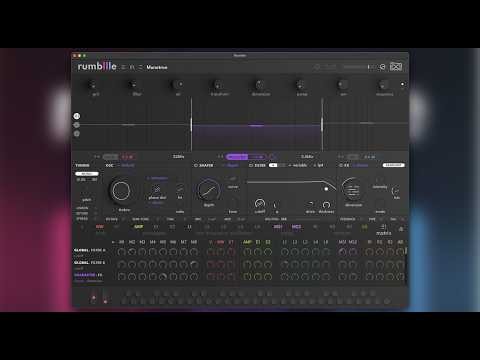Click the pitch knob
480x360 pixels.
pos(86,191)
